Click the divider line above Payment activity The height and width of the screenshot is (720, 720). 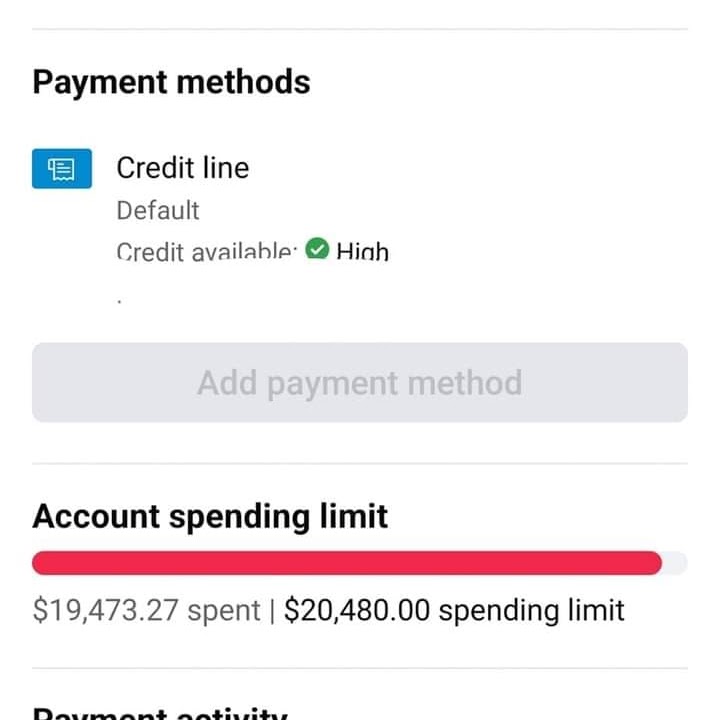pyautogui.click(x=360, y=668)
